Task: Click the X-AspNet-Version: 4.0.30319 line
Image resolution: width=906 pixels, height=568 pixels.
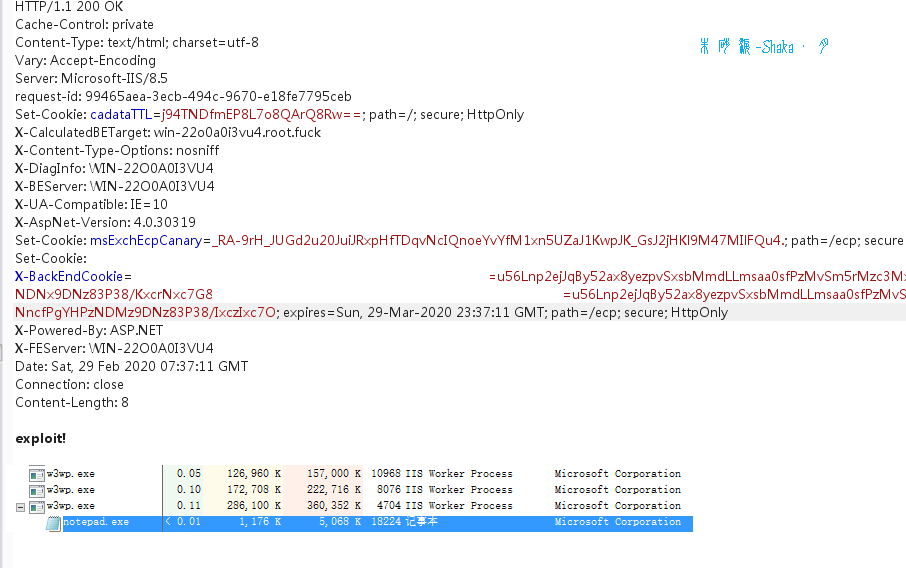Action: pos(106,222)
